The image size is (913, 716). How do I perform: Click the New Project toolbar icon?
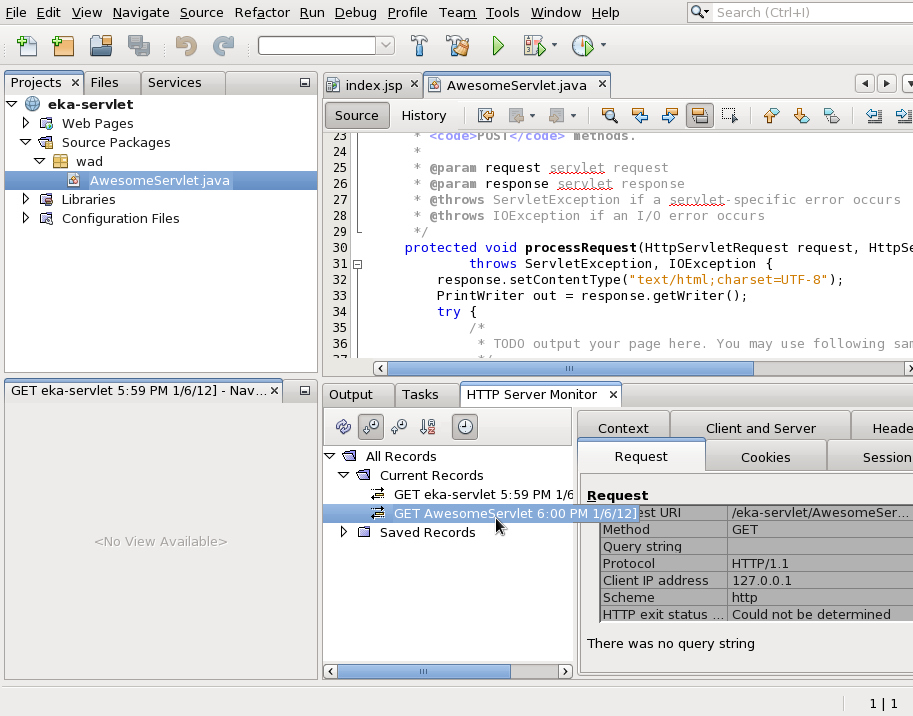point(63,45)
